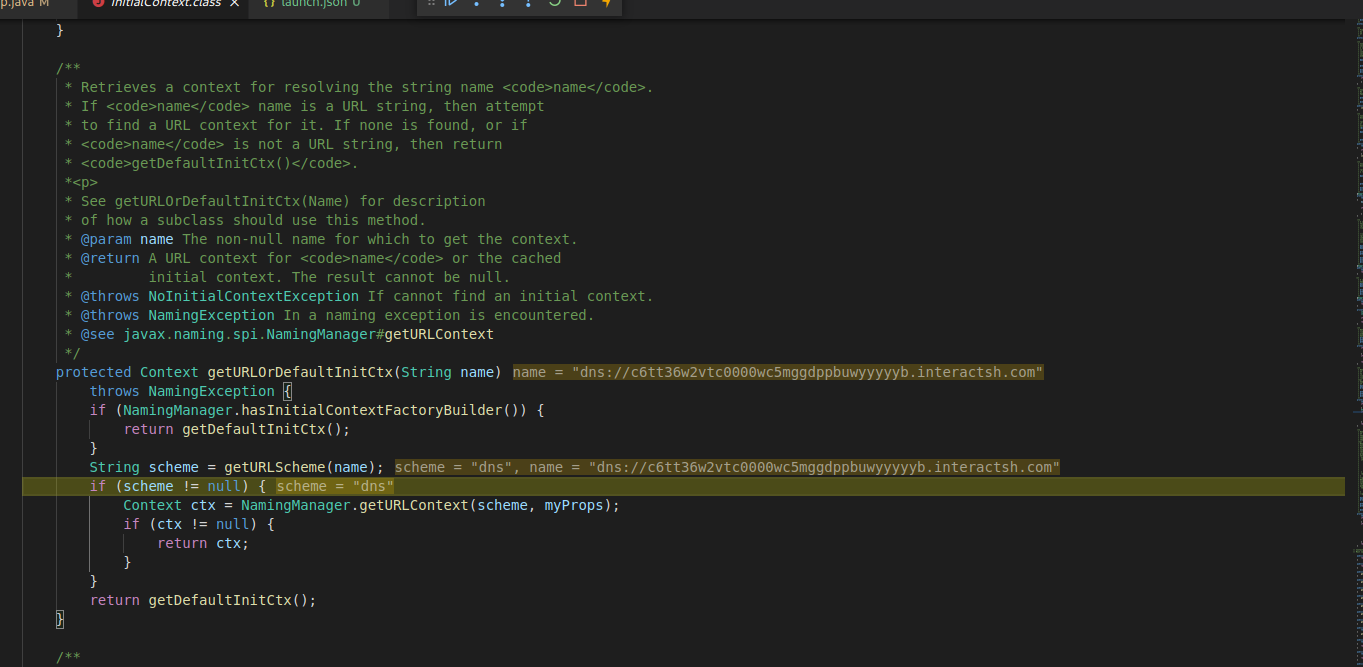Click myProps argument
The image size is (1363, 667).
(x=574, y=505)
